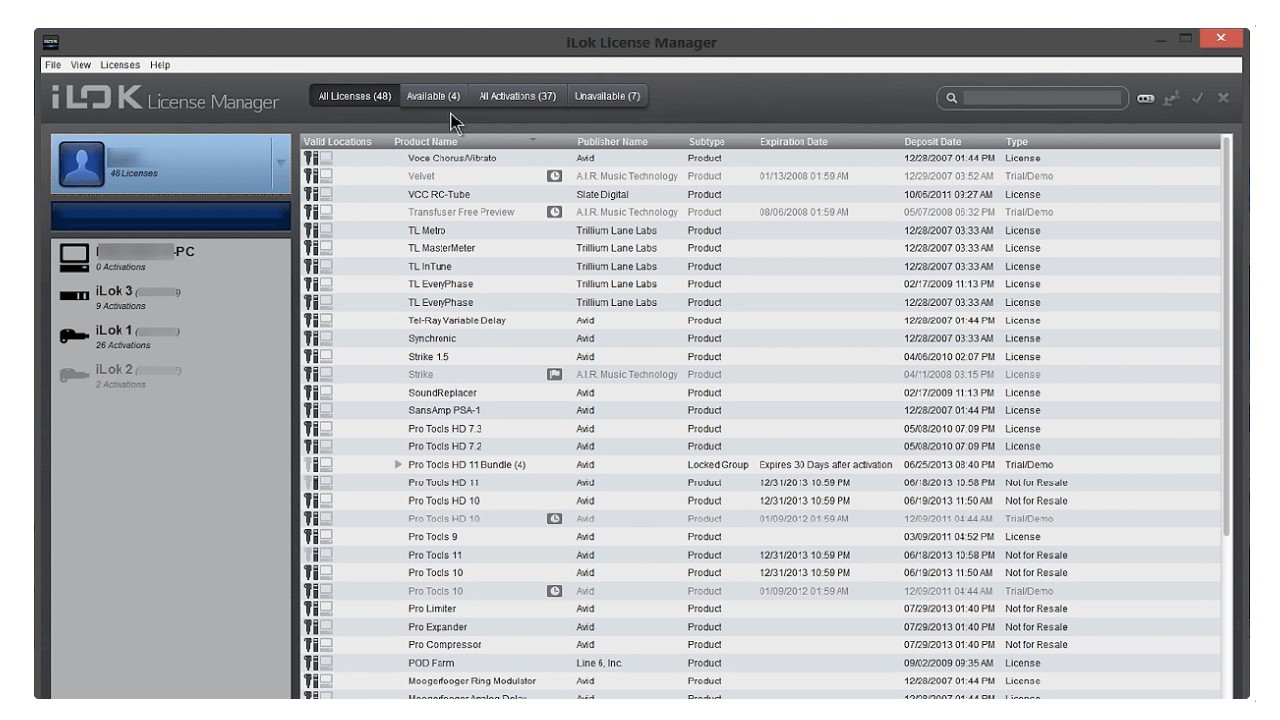Select the PC computer location icon
Screen dimensions: 1280x720
(74, 258)
